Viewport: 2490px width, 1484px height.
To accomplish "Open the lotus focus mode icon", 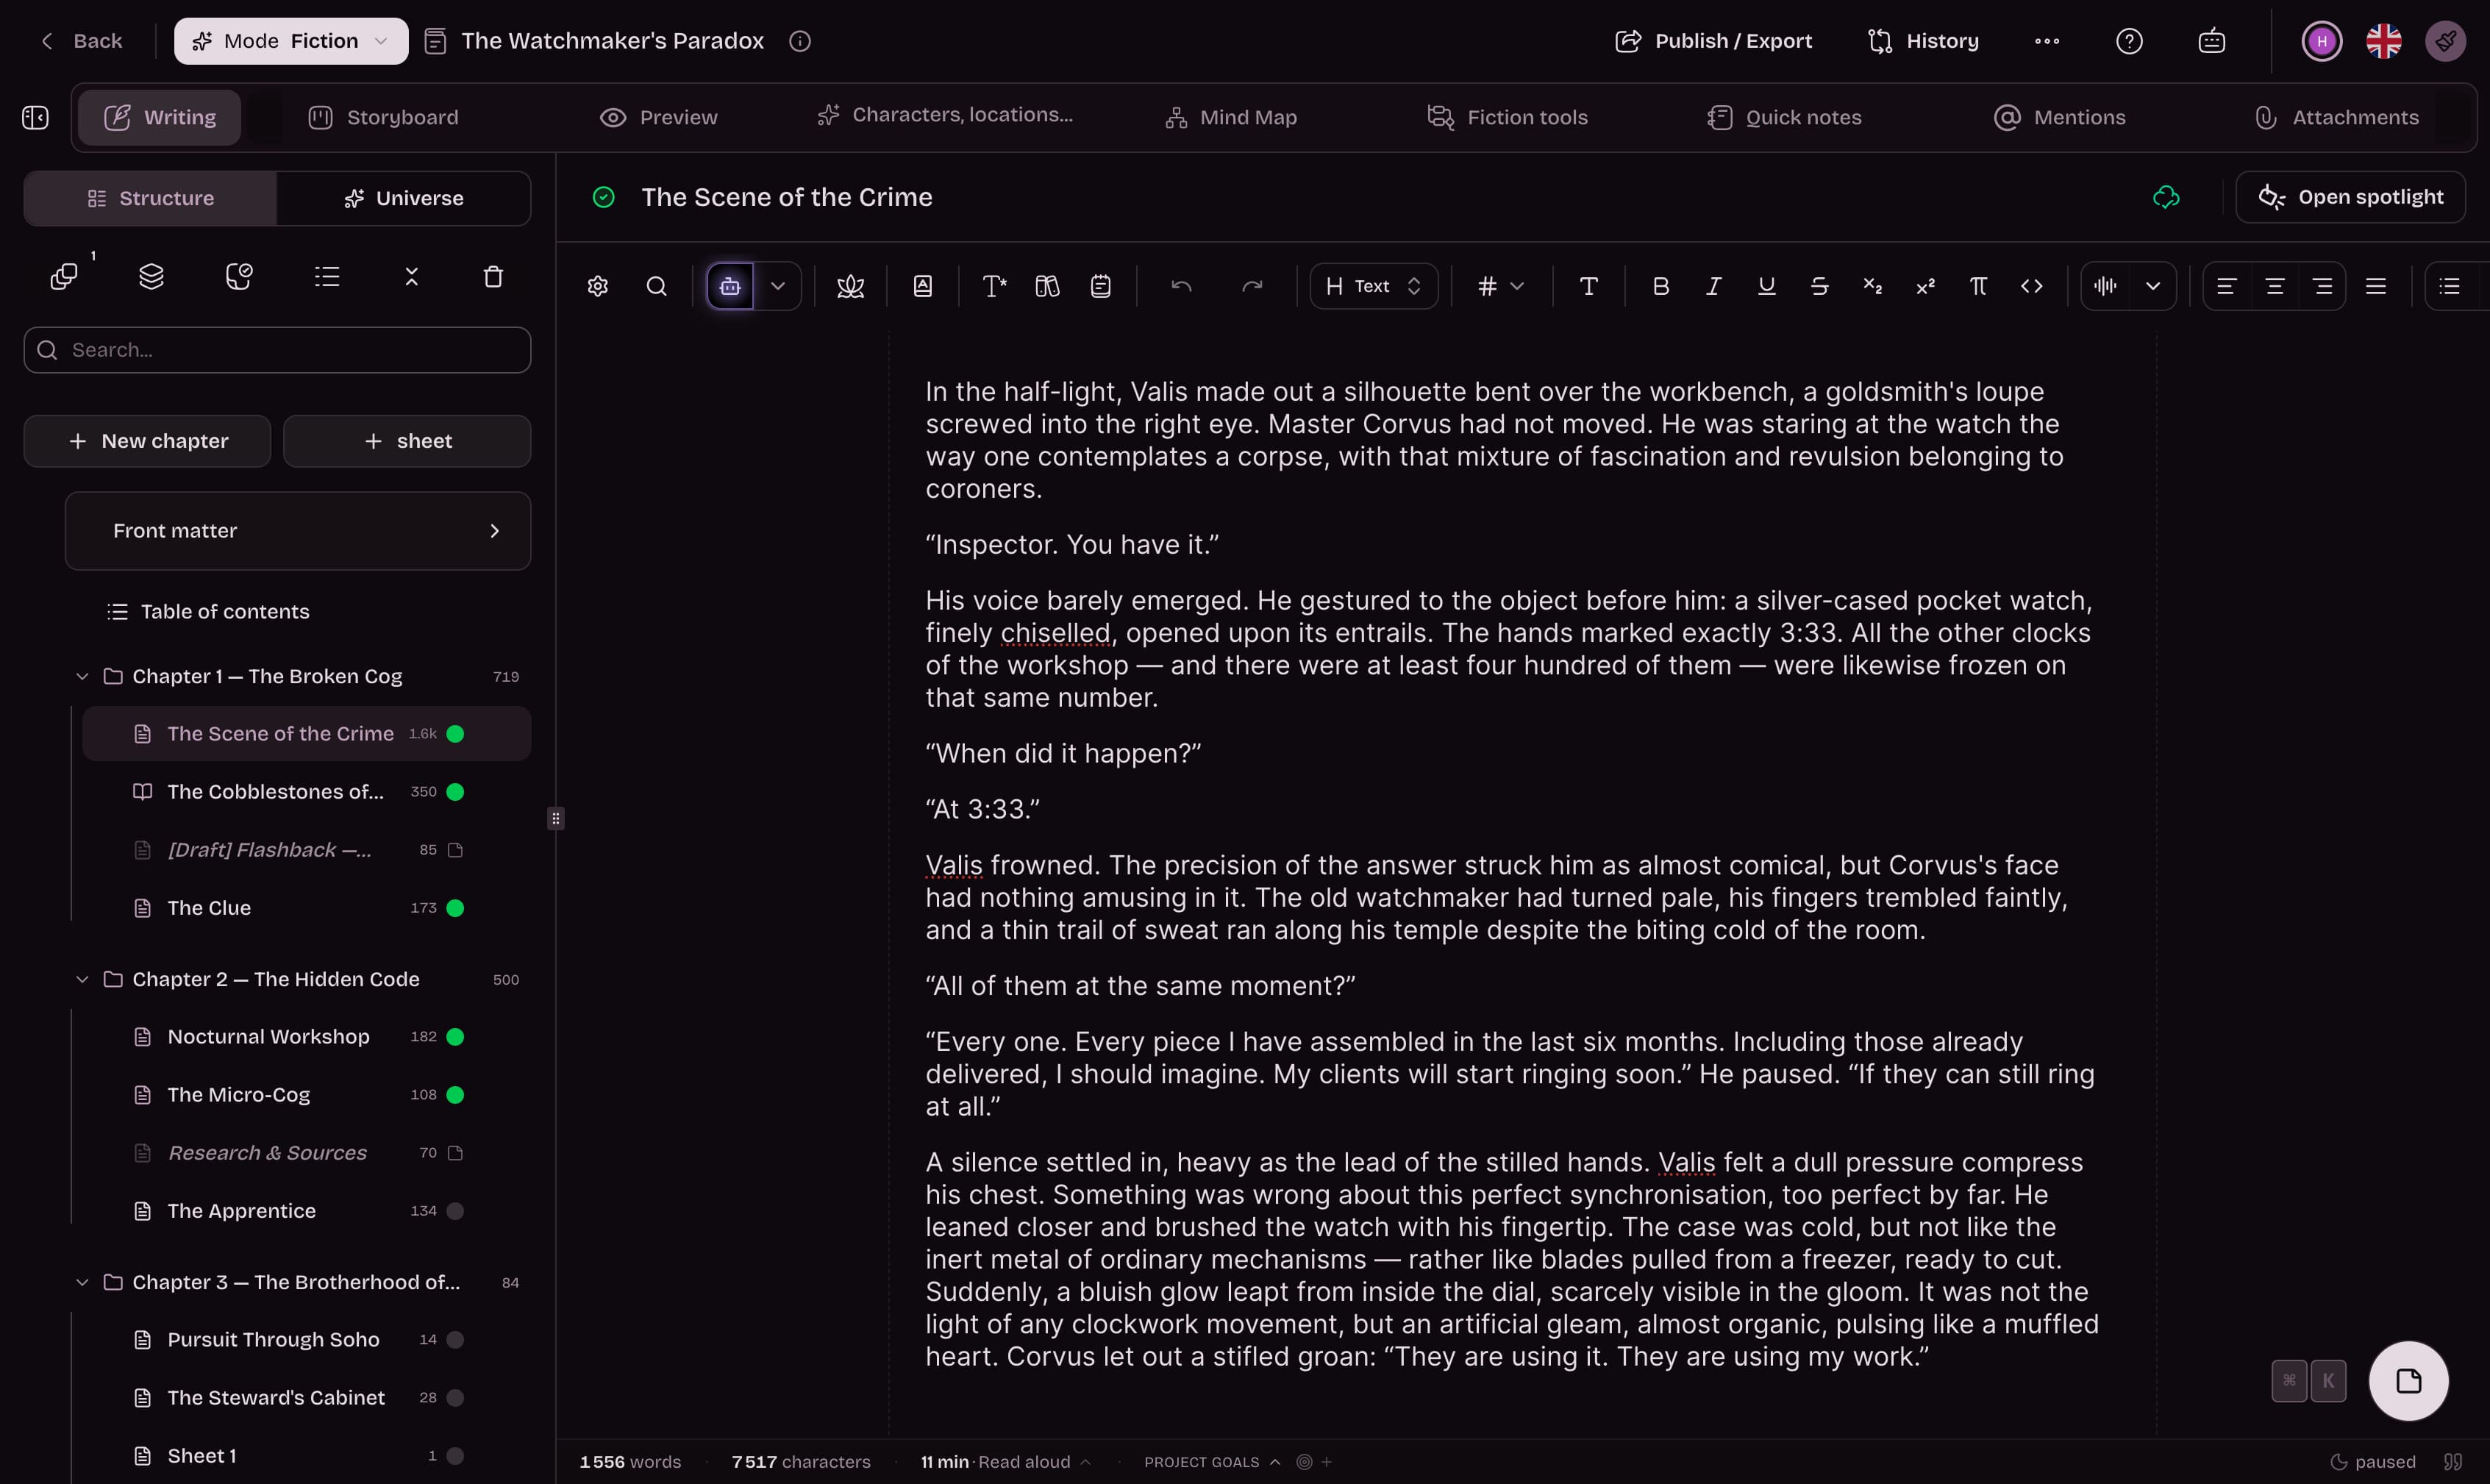I will pos(850,287).
